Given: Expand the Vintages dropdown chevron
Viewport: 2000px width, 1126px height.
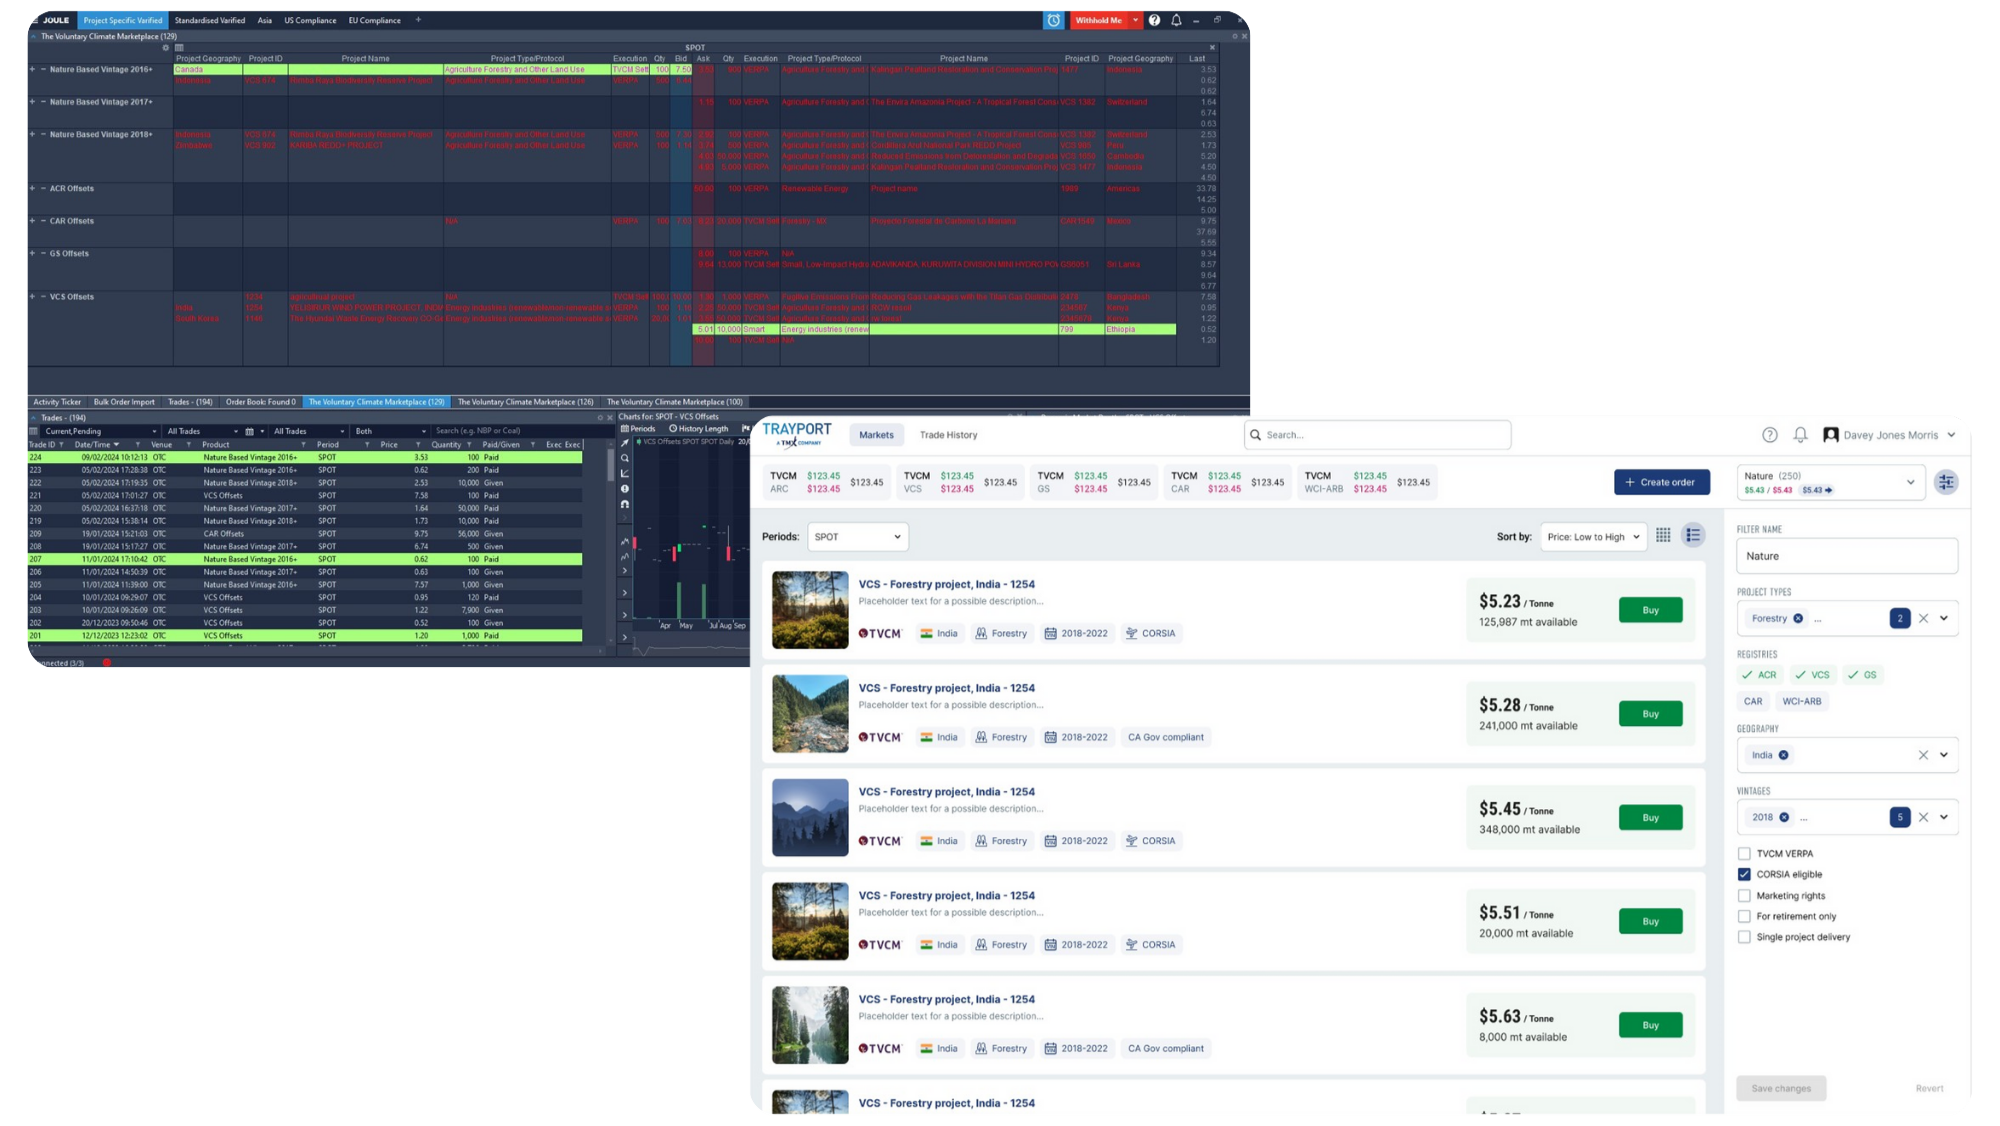Looking at the screenshot, I should [1944, 817].
